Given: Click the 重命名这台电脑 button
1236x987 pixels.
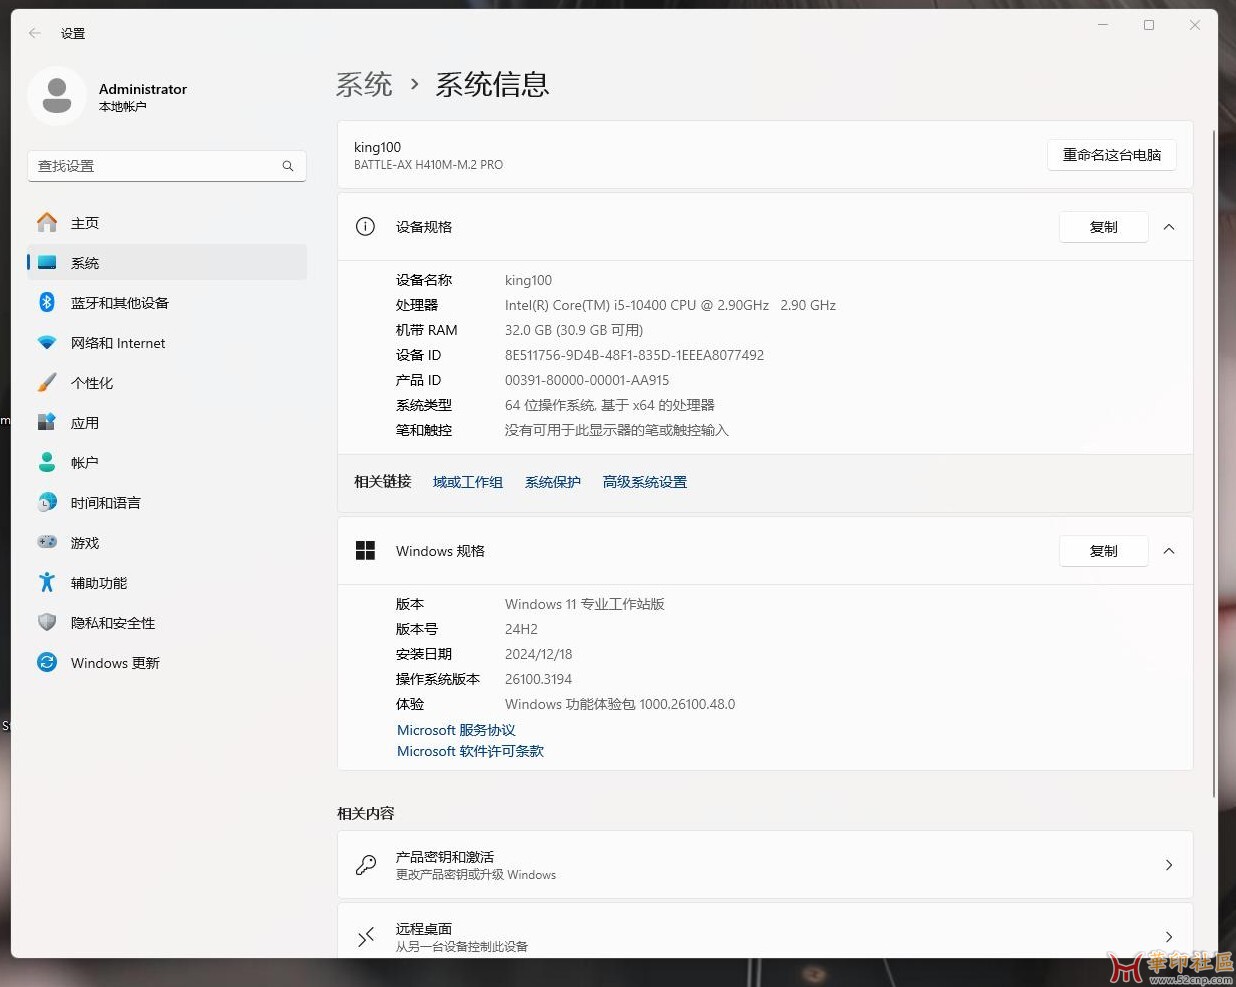Looking at the screenshot, I should click(x=1112, y=155).
